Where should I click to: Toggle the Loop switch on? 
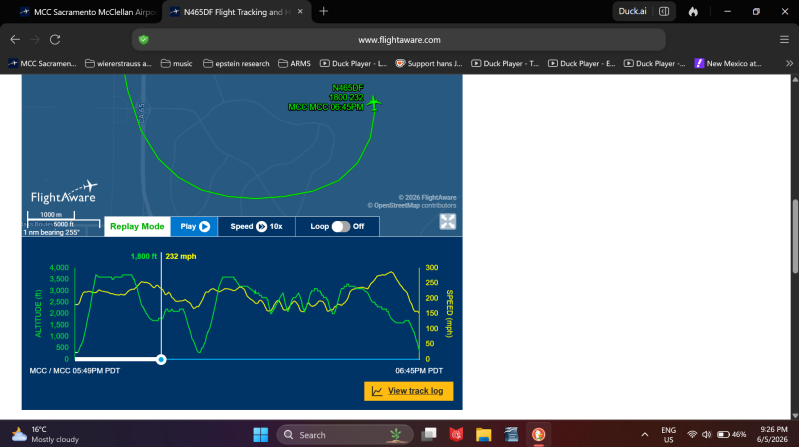coord(341,226)
